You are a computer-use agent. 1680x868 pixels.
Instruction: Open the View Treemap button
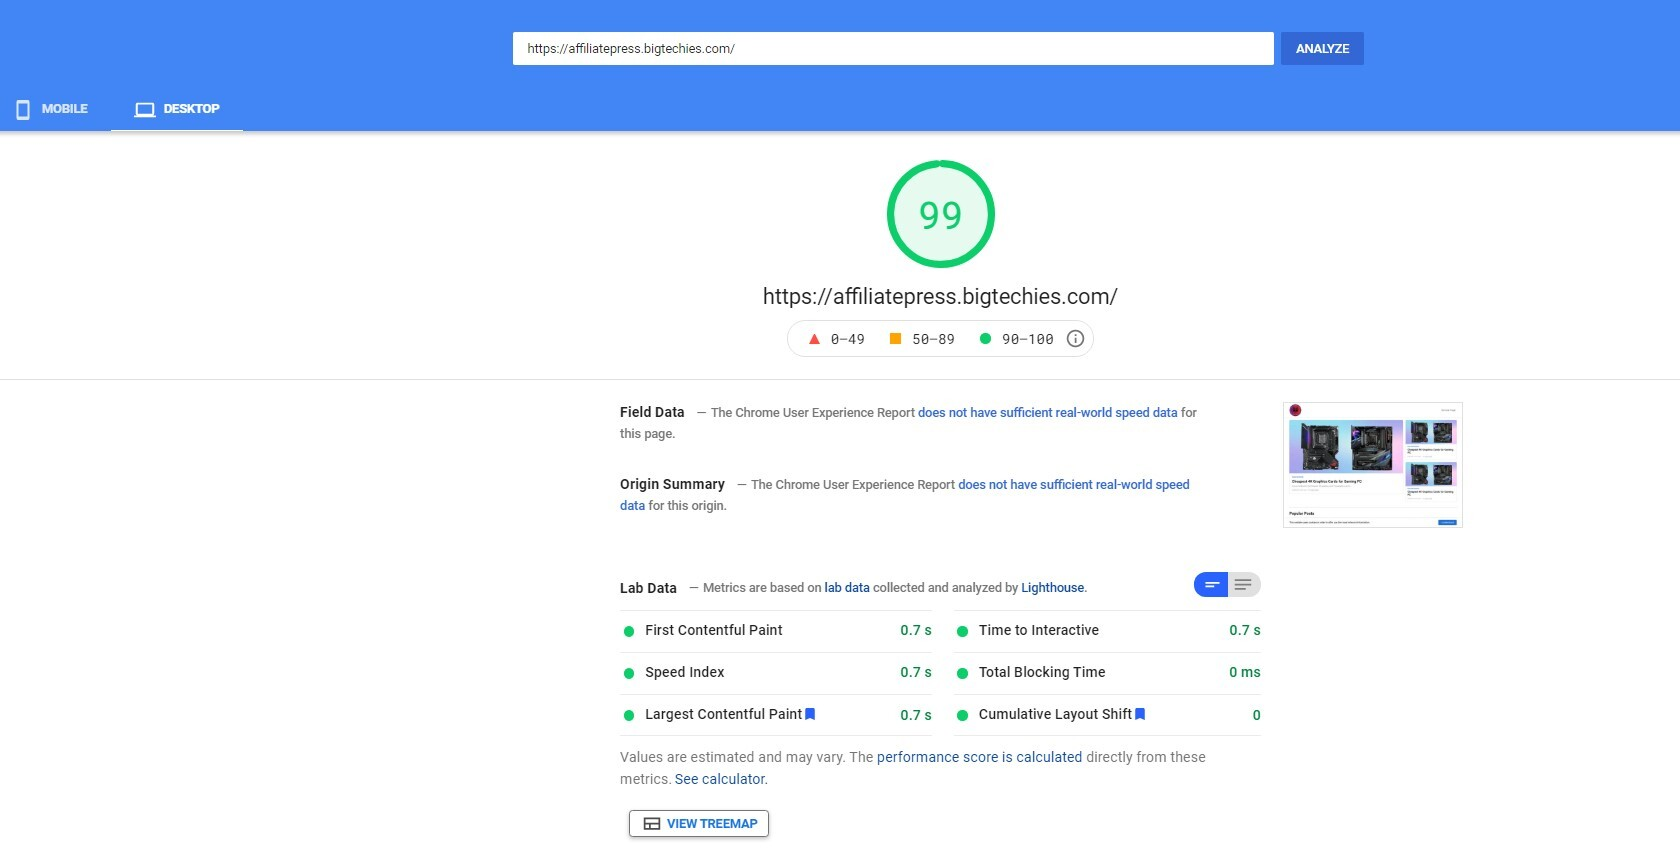point(699,824)
